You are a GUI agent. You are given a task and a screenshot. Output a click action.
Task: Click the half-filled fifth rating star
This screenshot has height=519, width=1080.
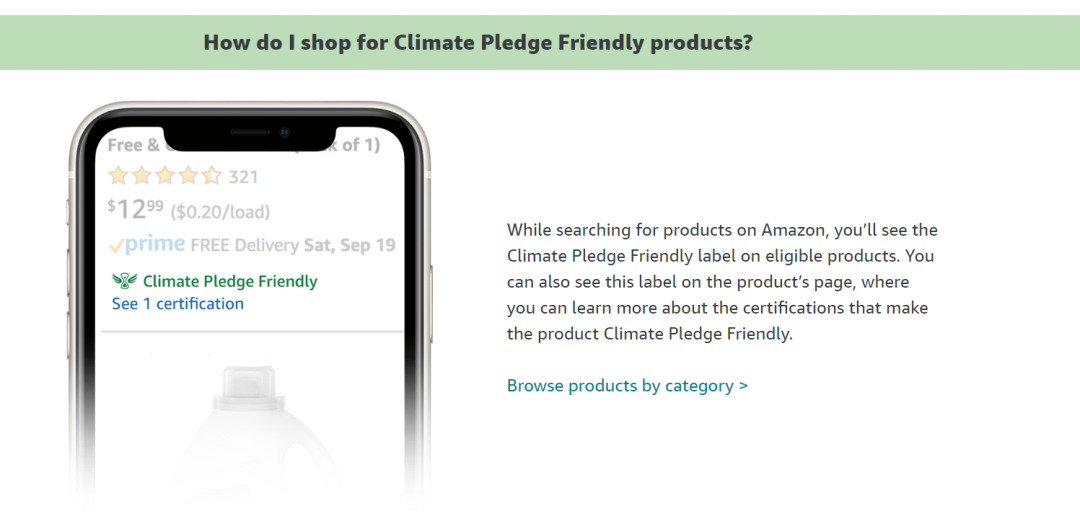tap(211, 176)
